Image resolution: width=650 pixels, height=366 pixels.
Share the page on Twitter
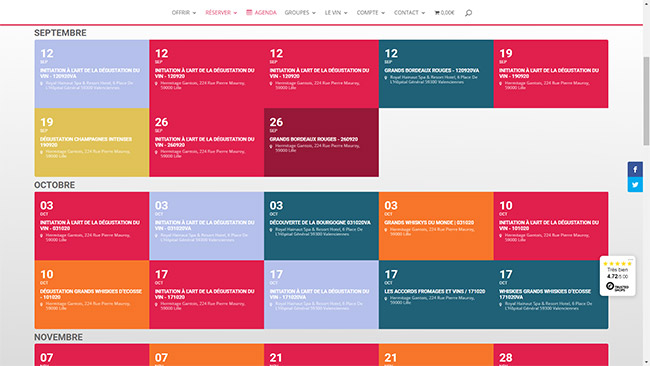(x=635, y=184)
